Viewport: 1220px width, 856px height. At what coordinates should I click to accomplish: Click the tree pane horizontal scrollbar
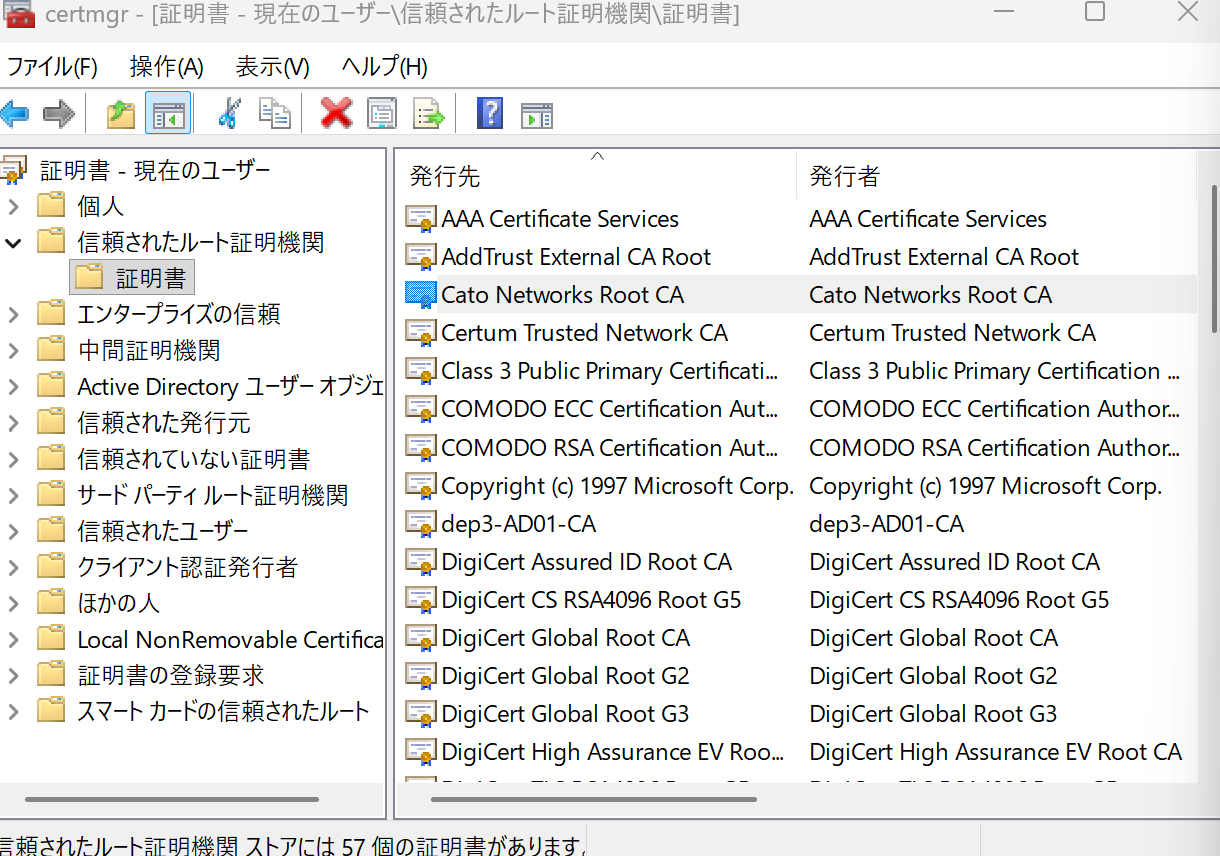[172, 799]
